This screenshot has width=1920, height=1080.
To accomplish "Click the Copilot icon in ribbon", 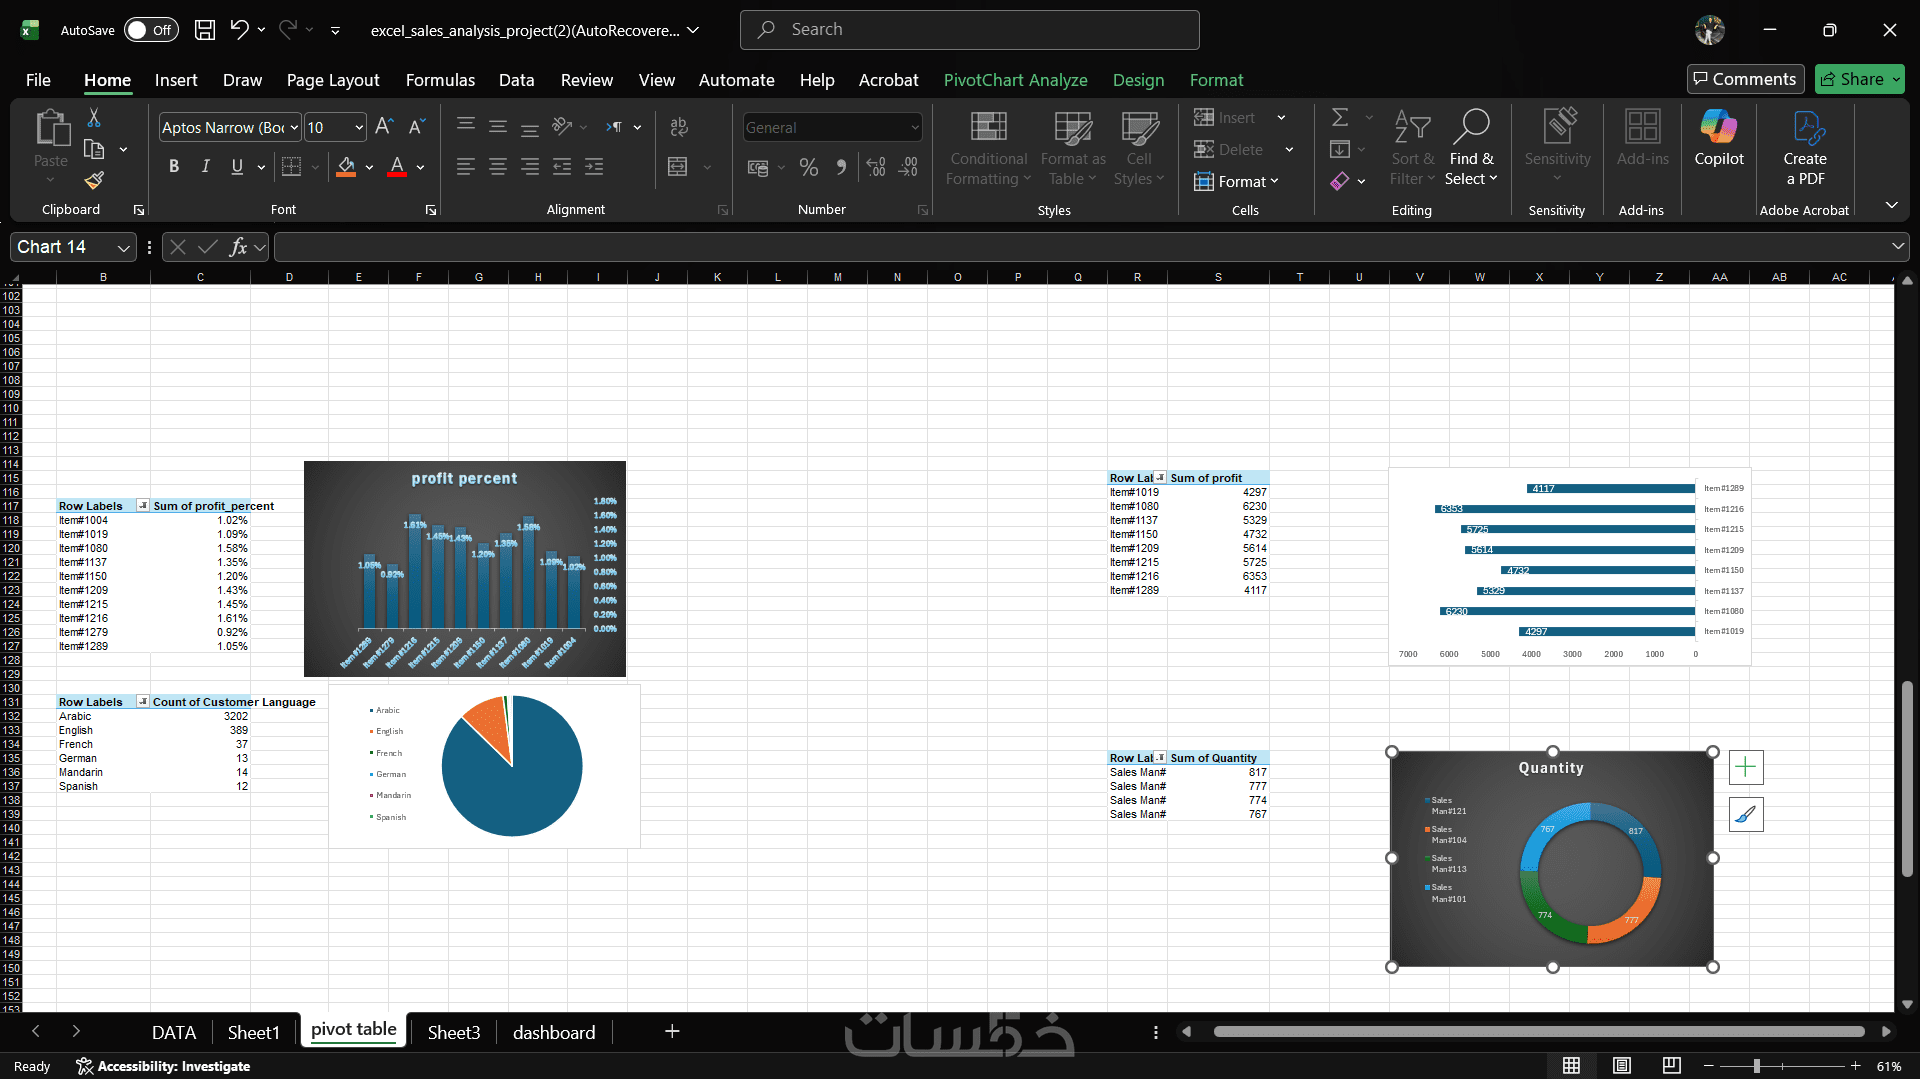I will click(1718, 138).
